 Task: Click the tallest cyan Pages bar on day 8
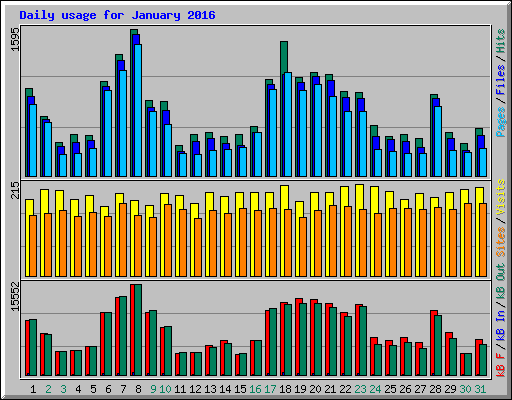click(138, 110)
